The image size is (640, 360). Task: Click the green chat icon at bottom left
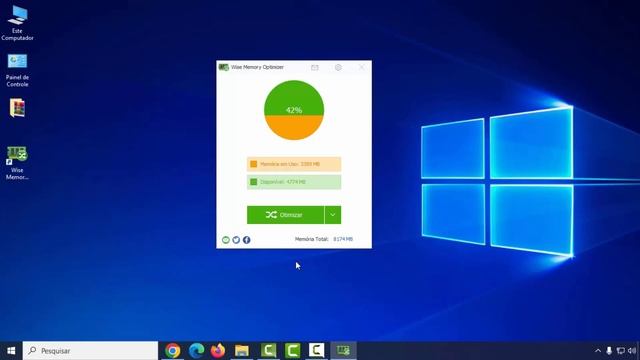[x=226, y=240]
